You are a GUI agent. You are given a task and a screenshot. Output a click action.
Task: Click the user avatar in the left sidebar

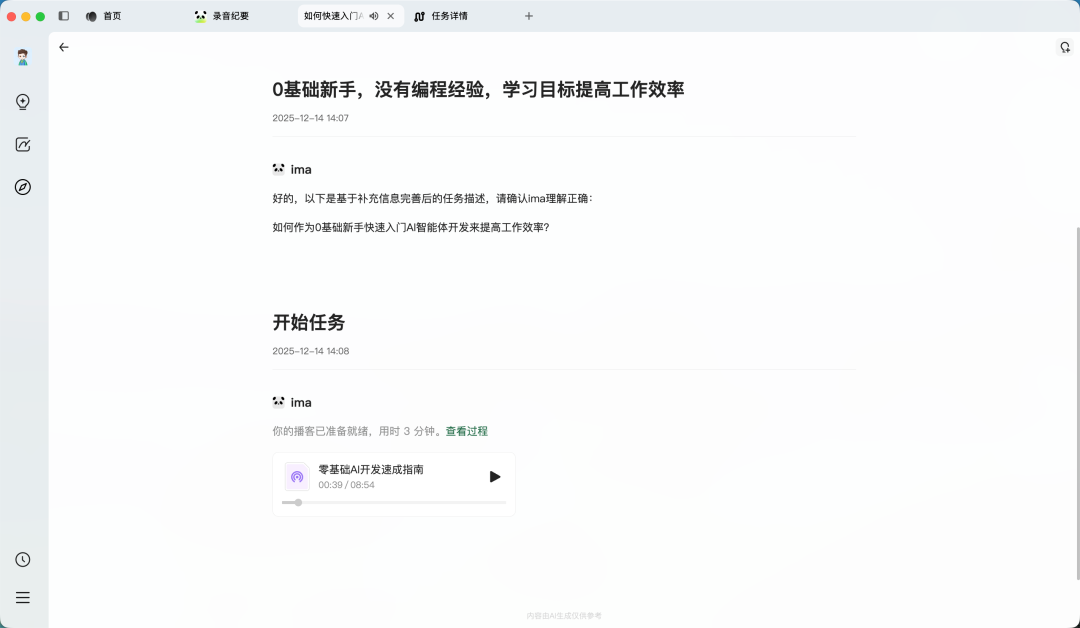[x=22, y=57]
